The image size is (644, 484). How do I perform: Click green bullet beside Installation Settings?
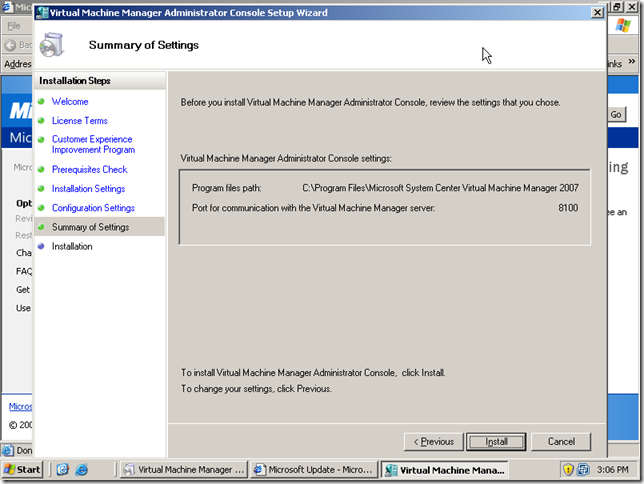point(41,188)
